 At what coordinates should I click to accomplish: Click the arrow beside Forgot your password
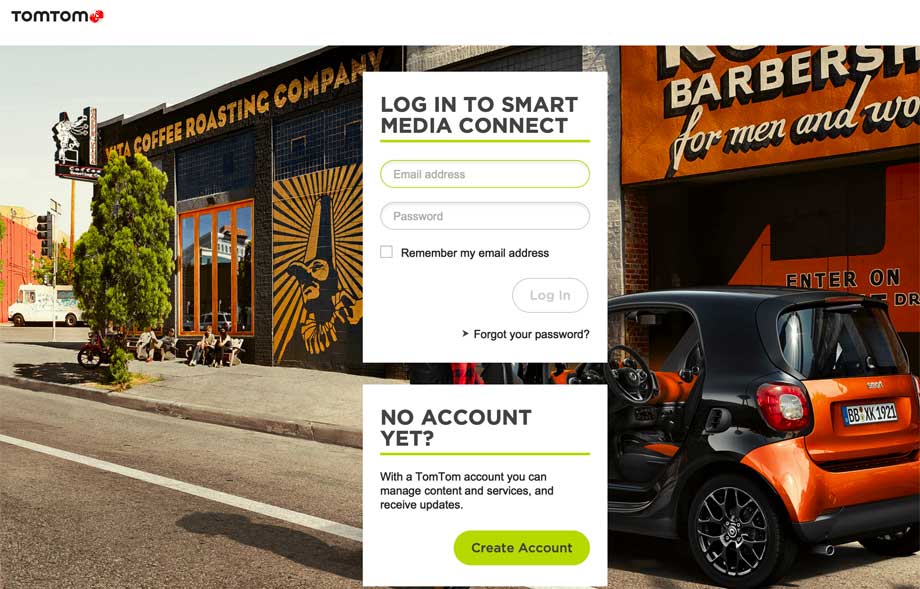click(465, 334)
